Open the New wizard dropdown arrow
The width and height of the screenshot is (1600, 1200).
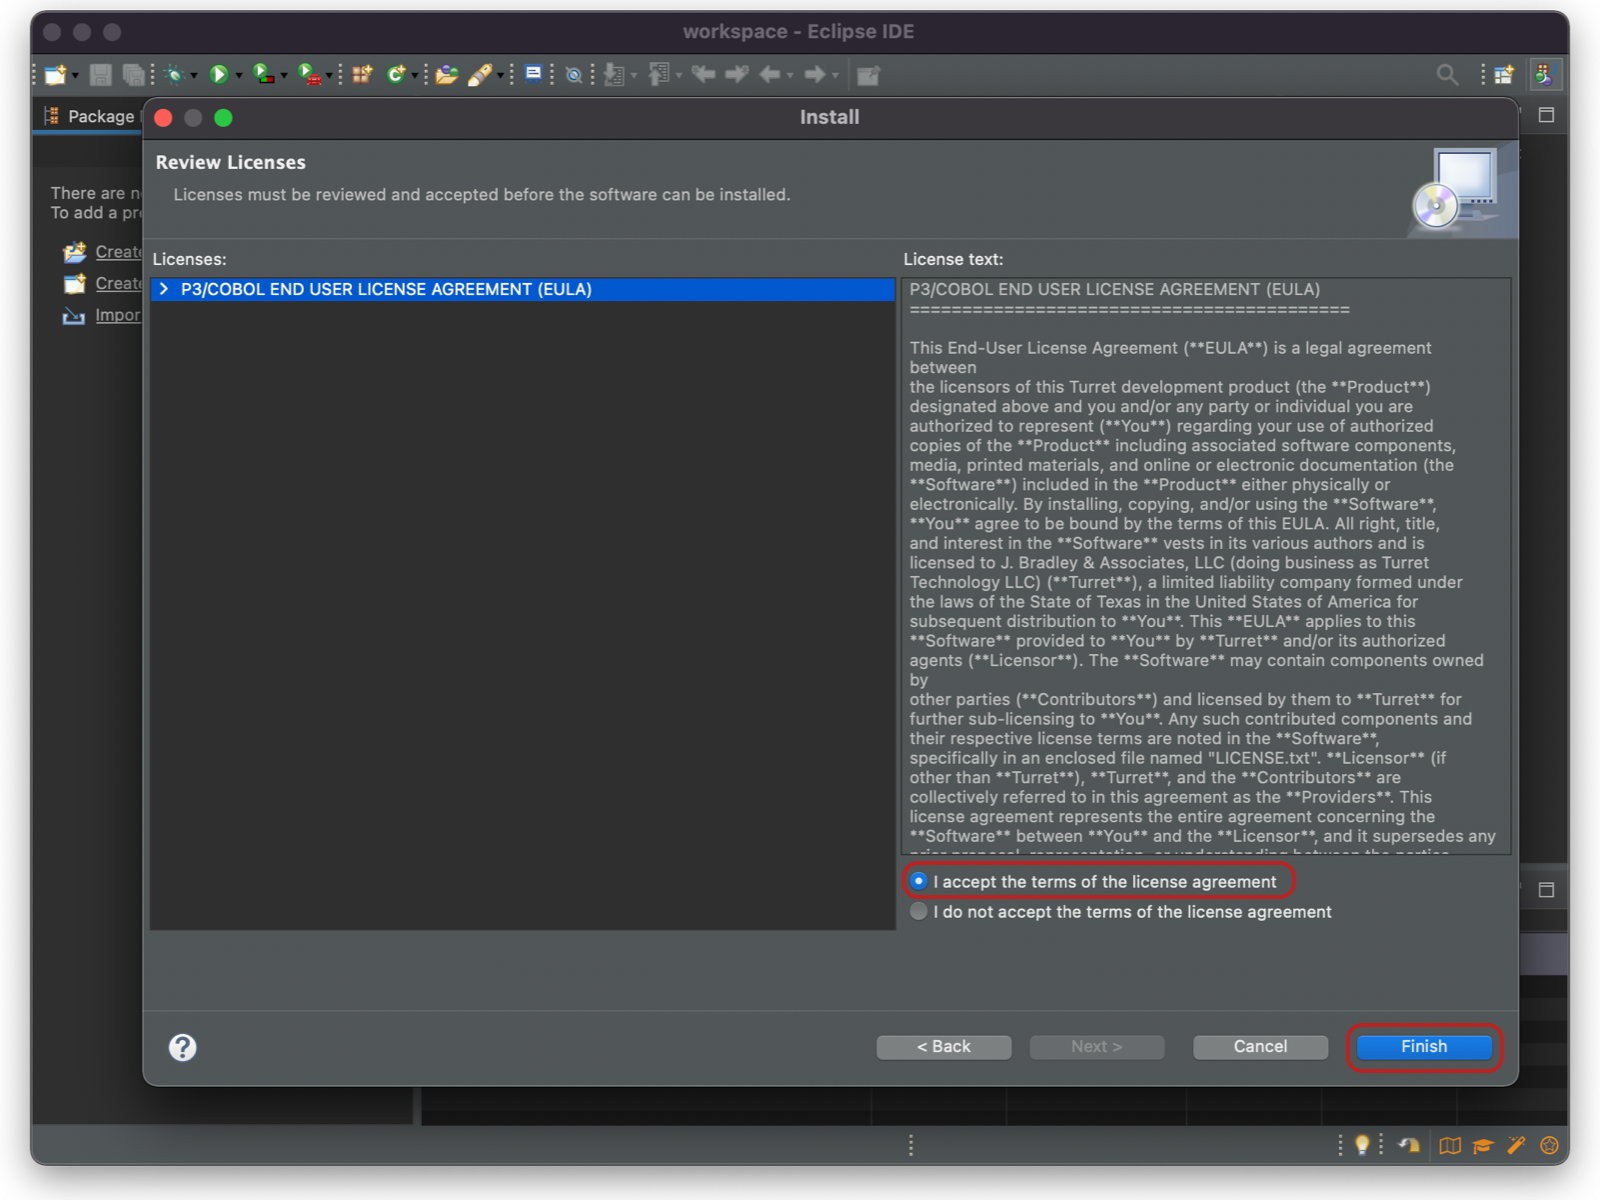pos(75,76)
